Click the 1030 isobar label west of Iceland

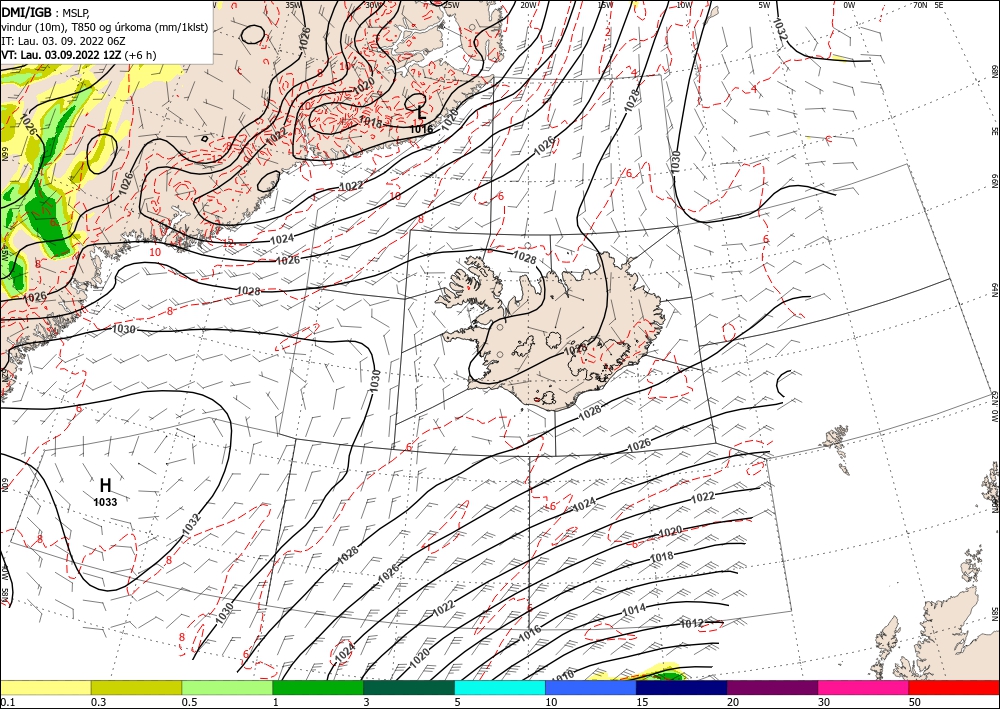[375, 381]
